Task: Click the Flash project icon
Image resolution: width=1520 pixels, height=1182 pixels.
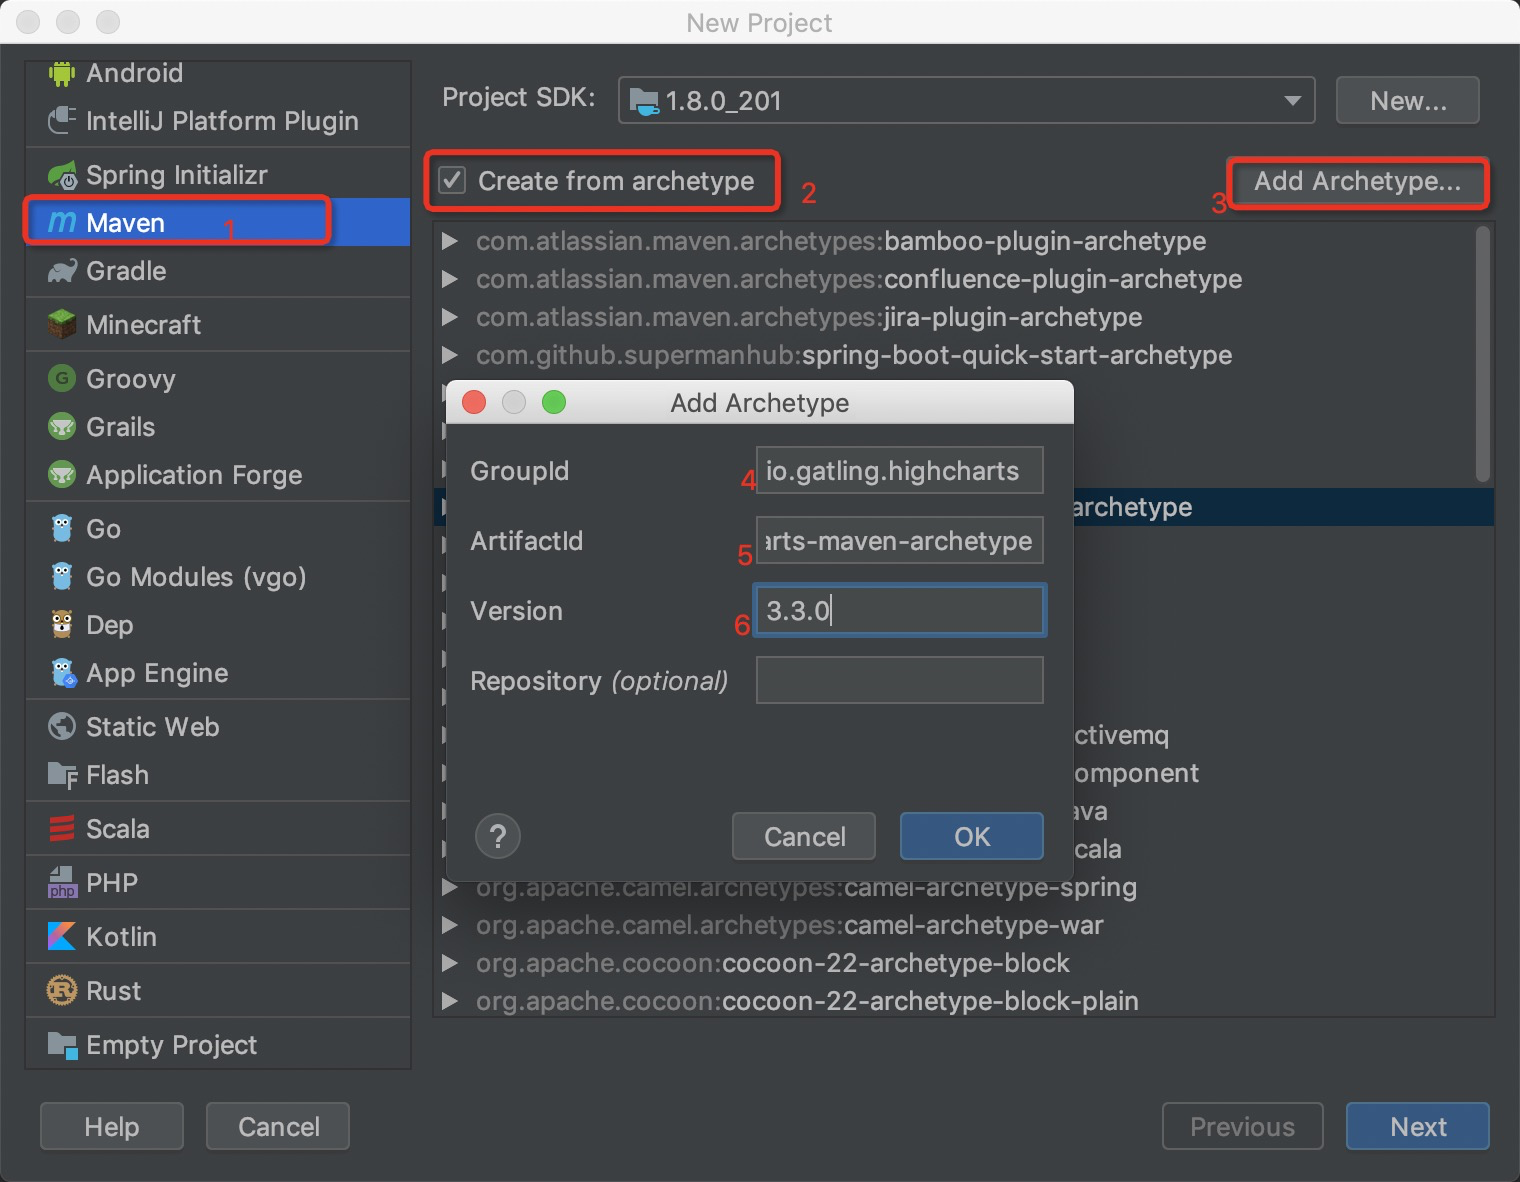Action: click(x=62, y=775)
